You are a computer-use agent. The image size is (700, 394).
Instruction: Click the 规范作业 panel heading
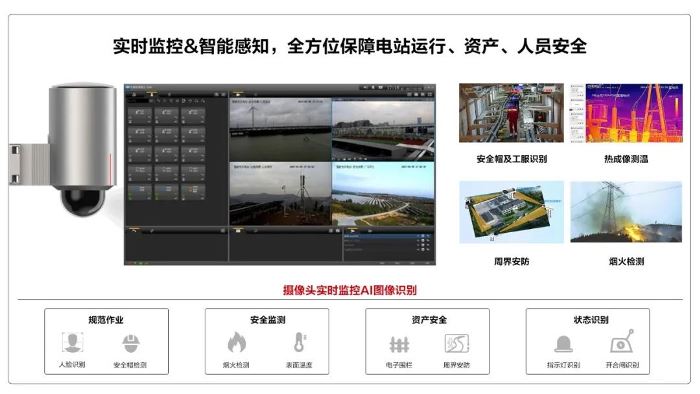106,319
